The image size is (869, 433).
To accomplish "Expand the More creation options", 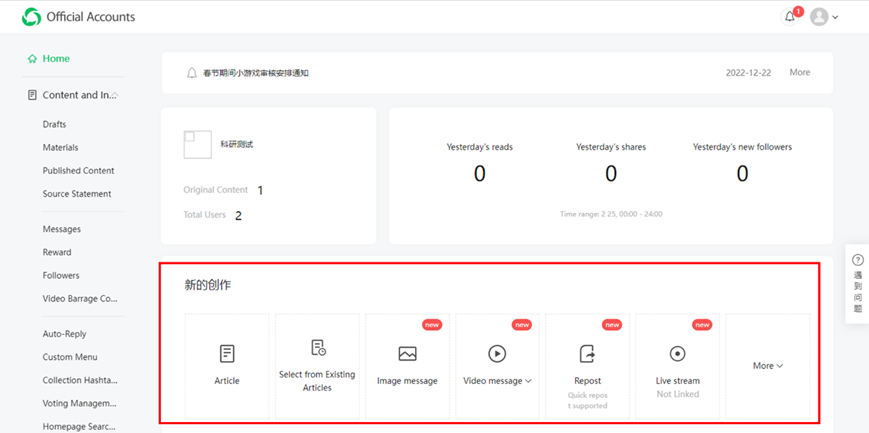I will 767,366.
